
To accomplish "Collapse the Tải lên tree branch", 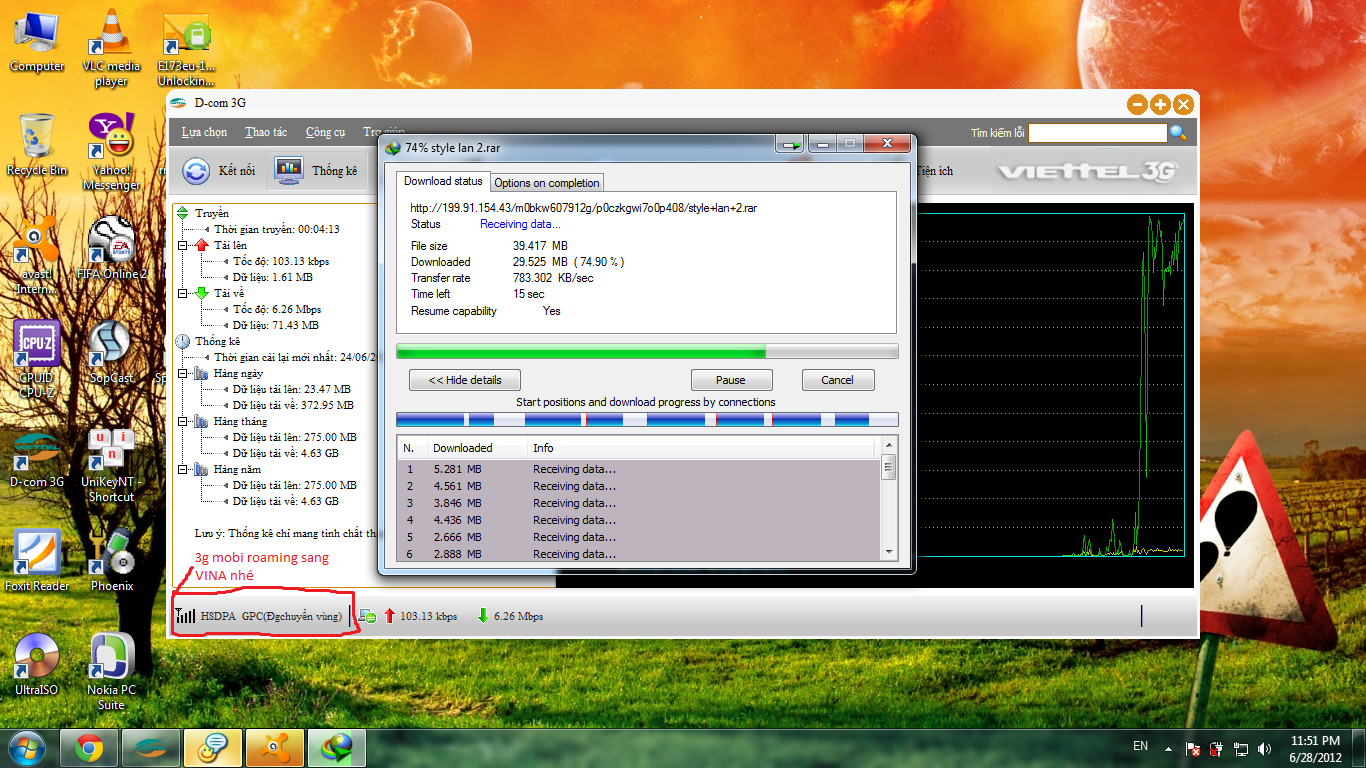I will pos(182,245).
